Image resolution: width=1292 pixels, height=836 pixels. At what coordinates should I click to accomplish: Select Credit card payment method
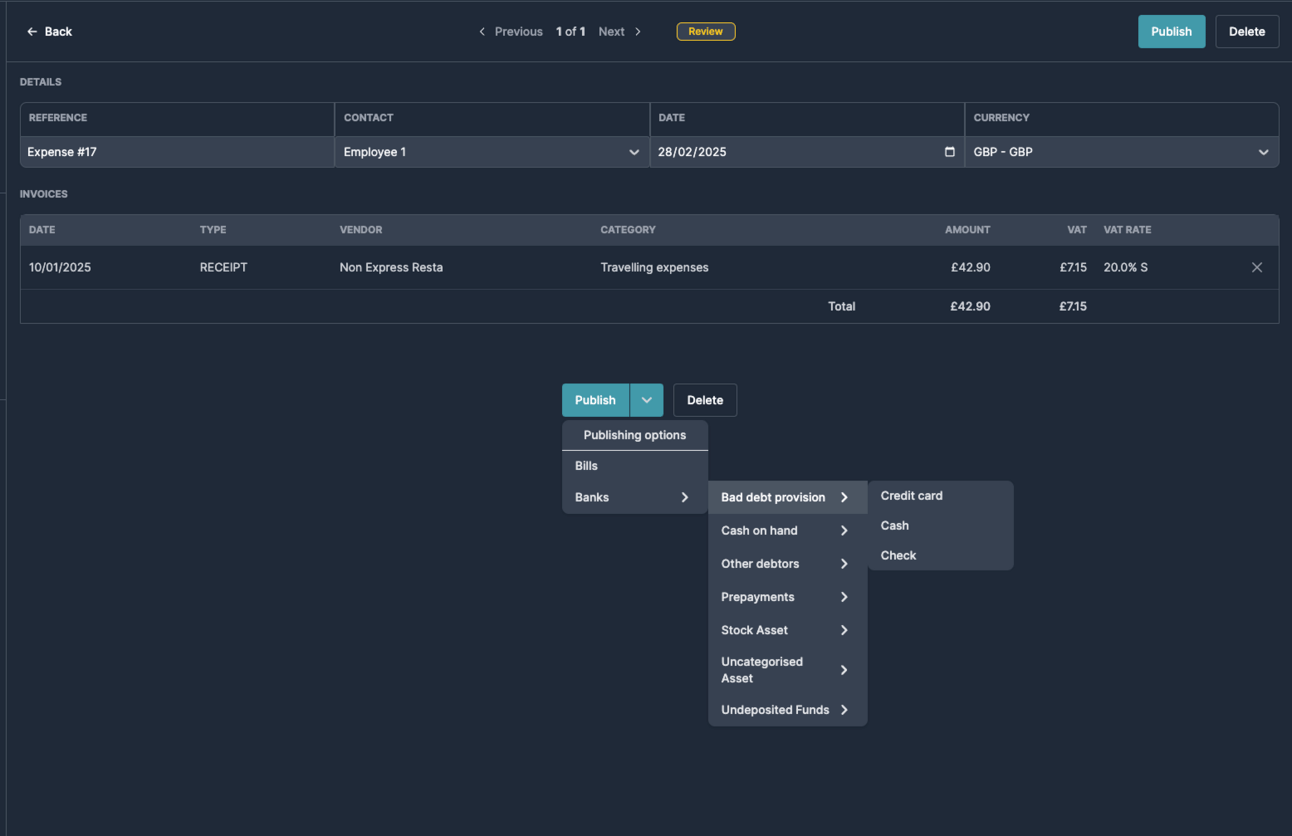940,496
